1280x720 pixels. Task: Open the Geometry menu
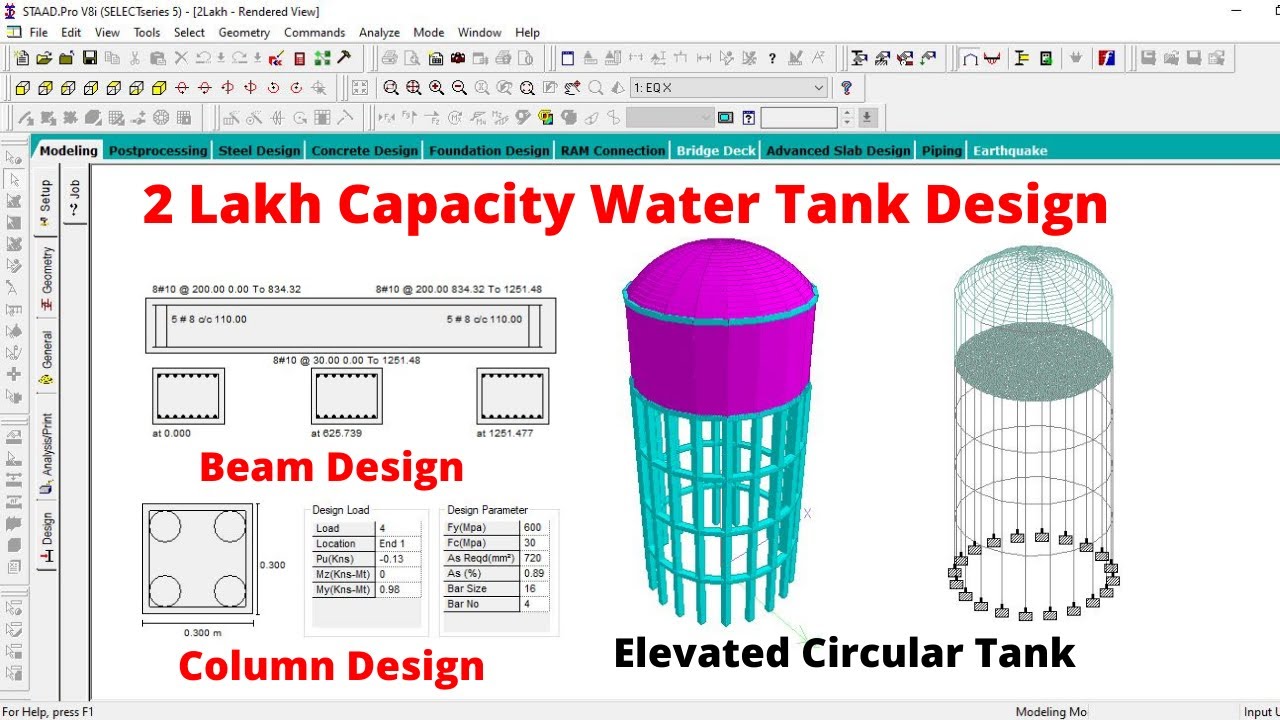(x=244, y=32)
